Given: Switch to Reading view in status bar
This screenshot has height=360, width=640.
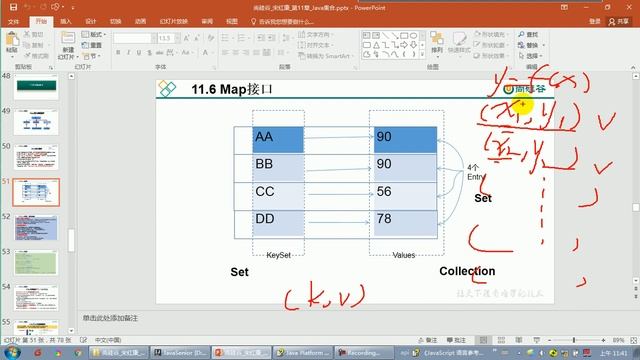Looking at the screenshot, I should coord(519,340).
